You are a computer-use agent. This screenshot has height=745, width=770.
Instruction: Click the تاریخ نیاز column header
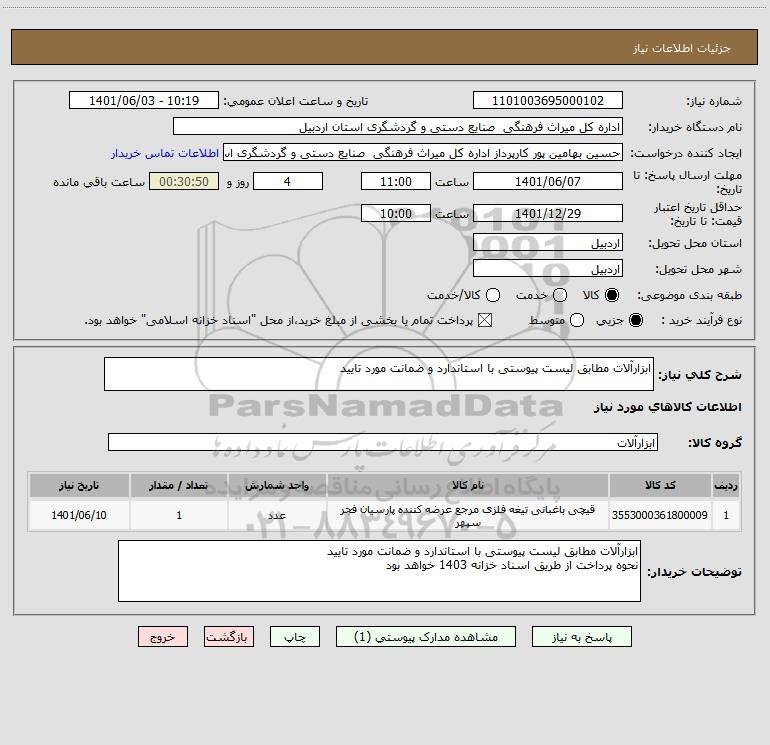[x=79, y=485]
